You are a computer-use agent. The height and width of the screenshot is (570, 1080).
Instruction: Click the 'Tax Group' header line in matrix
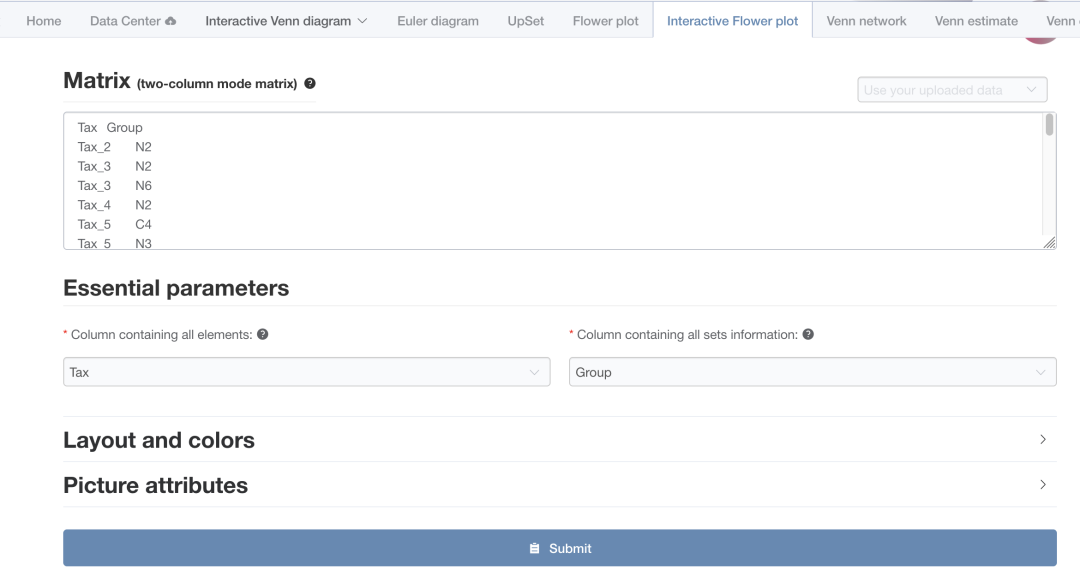(x=110, y=127)
